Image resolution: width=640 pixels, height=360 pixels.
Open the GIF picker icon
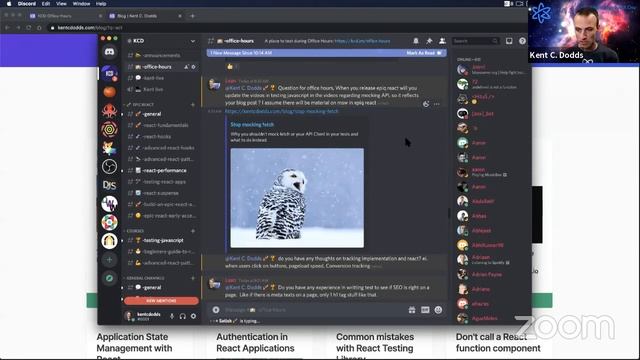coord(425,310)
